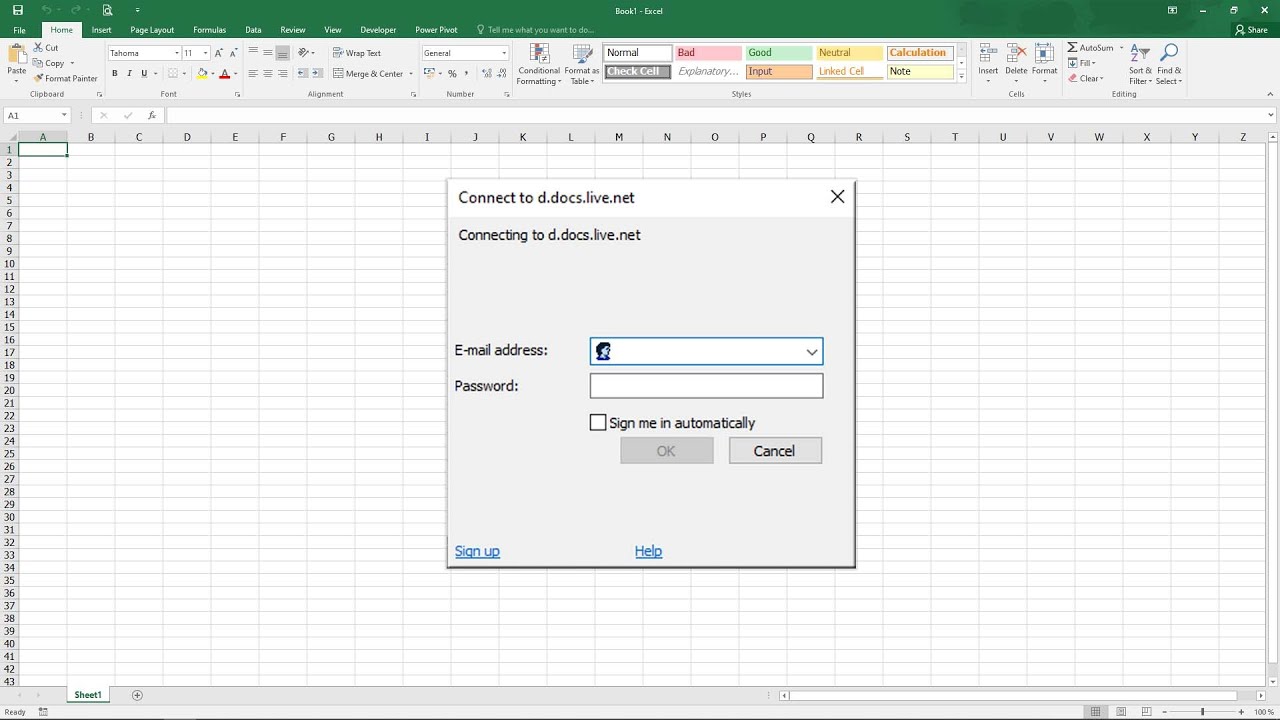1280x720 pixels.
Task: Check Sign me in automatically
Action: (598, 423)
